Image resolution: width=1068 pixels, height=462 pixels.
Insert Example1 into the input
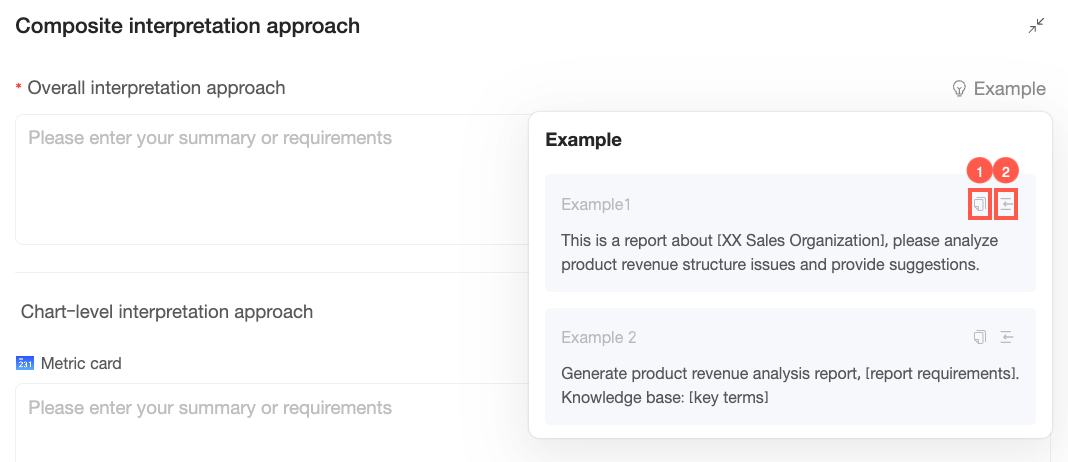[x=1007, y=204]
